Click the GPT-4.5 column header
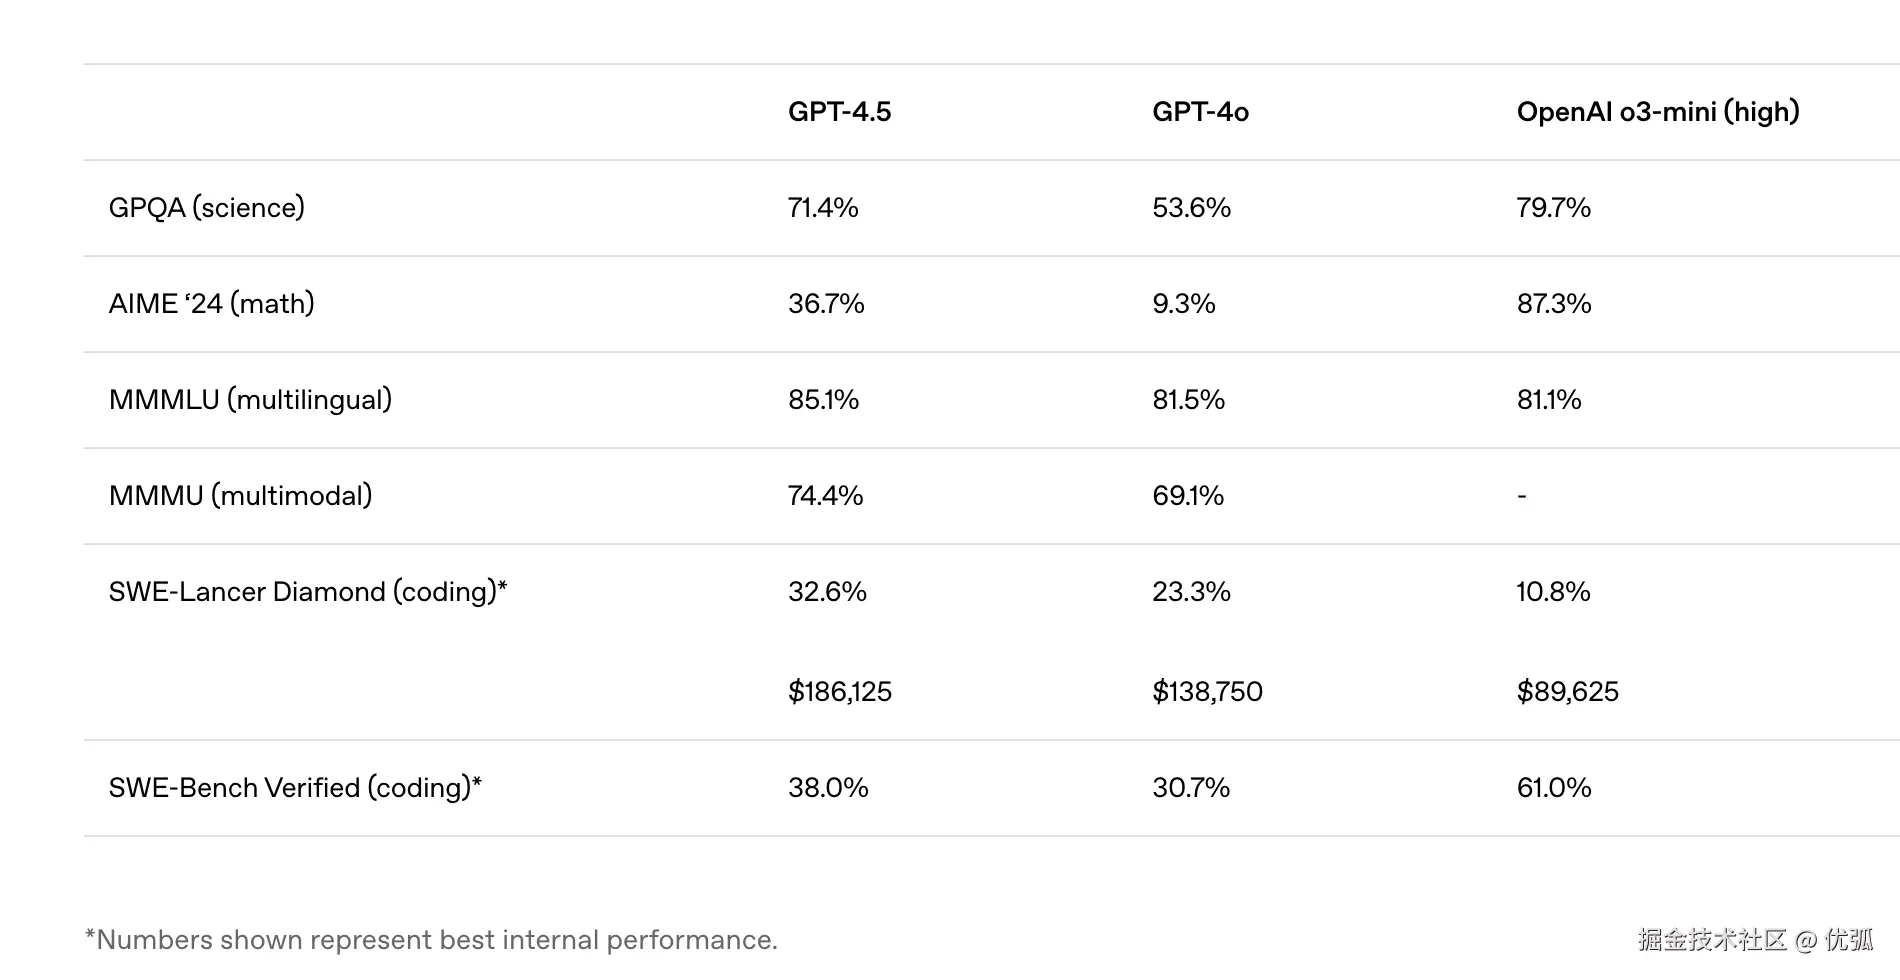 tap(839, 111)
